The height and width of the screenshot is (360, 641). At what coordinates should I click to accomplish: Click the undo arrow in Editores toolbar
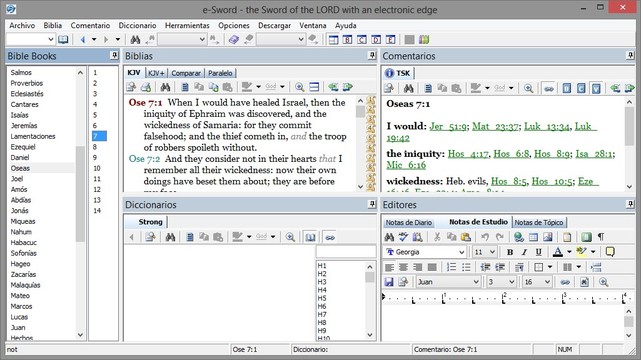coord(485,237)
